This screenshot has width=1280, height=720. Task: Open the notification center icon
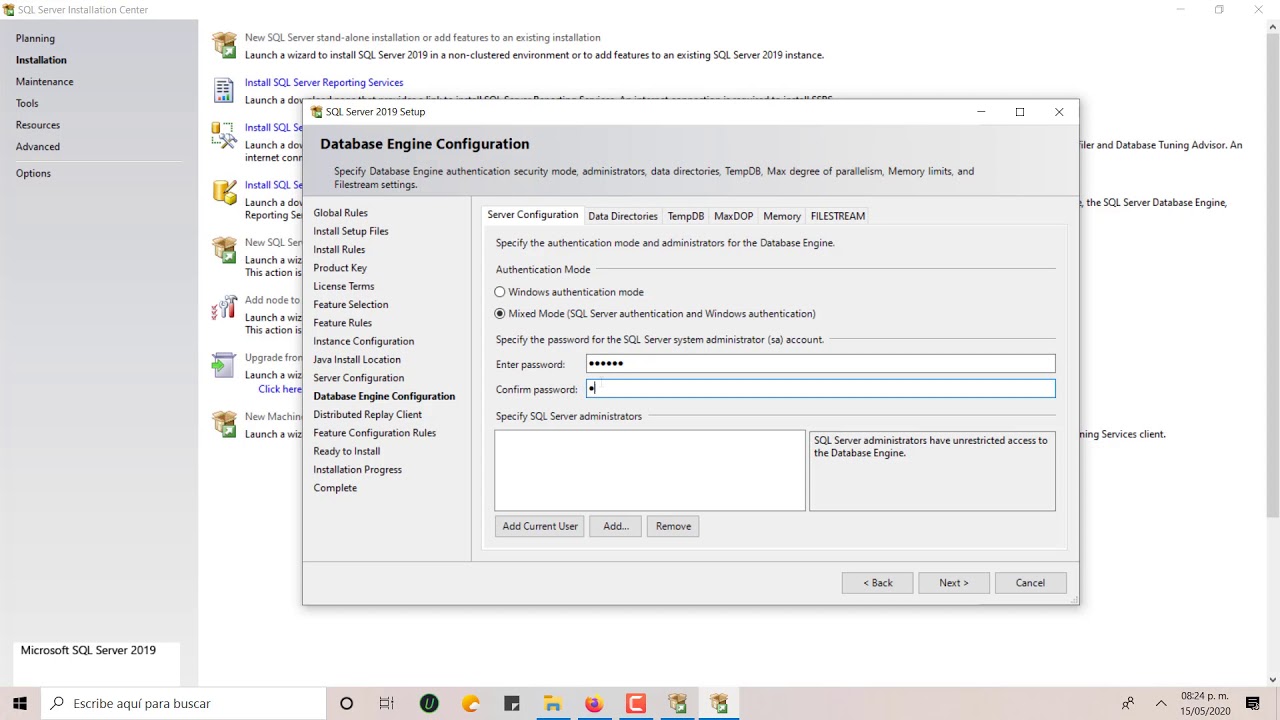pos(1252,703)
